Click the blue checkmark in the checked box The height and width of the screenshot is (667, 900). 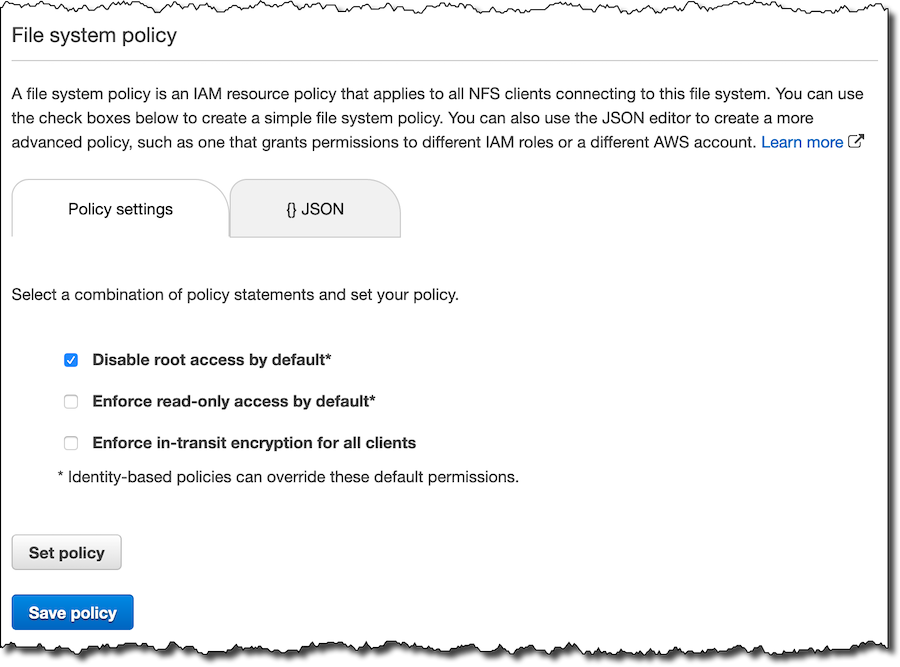click(x=71, y=360)
